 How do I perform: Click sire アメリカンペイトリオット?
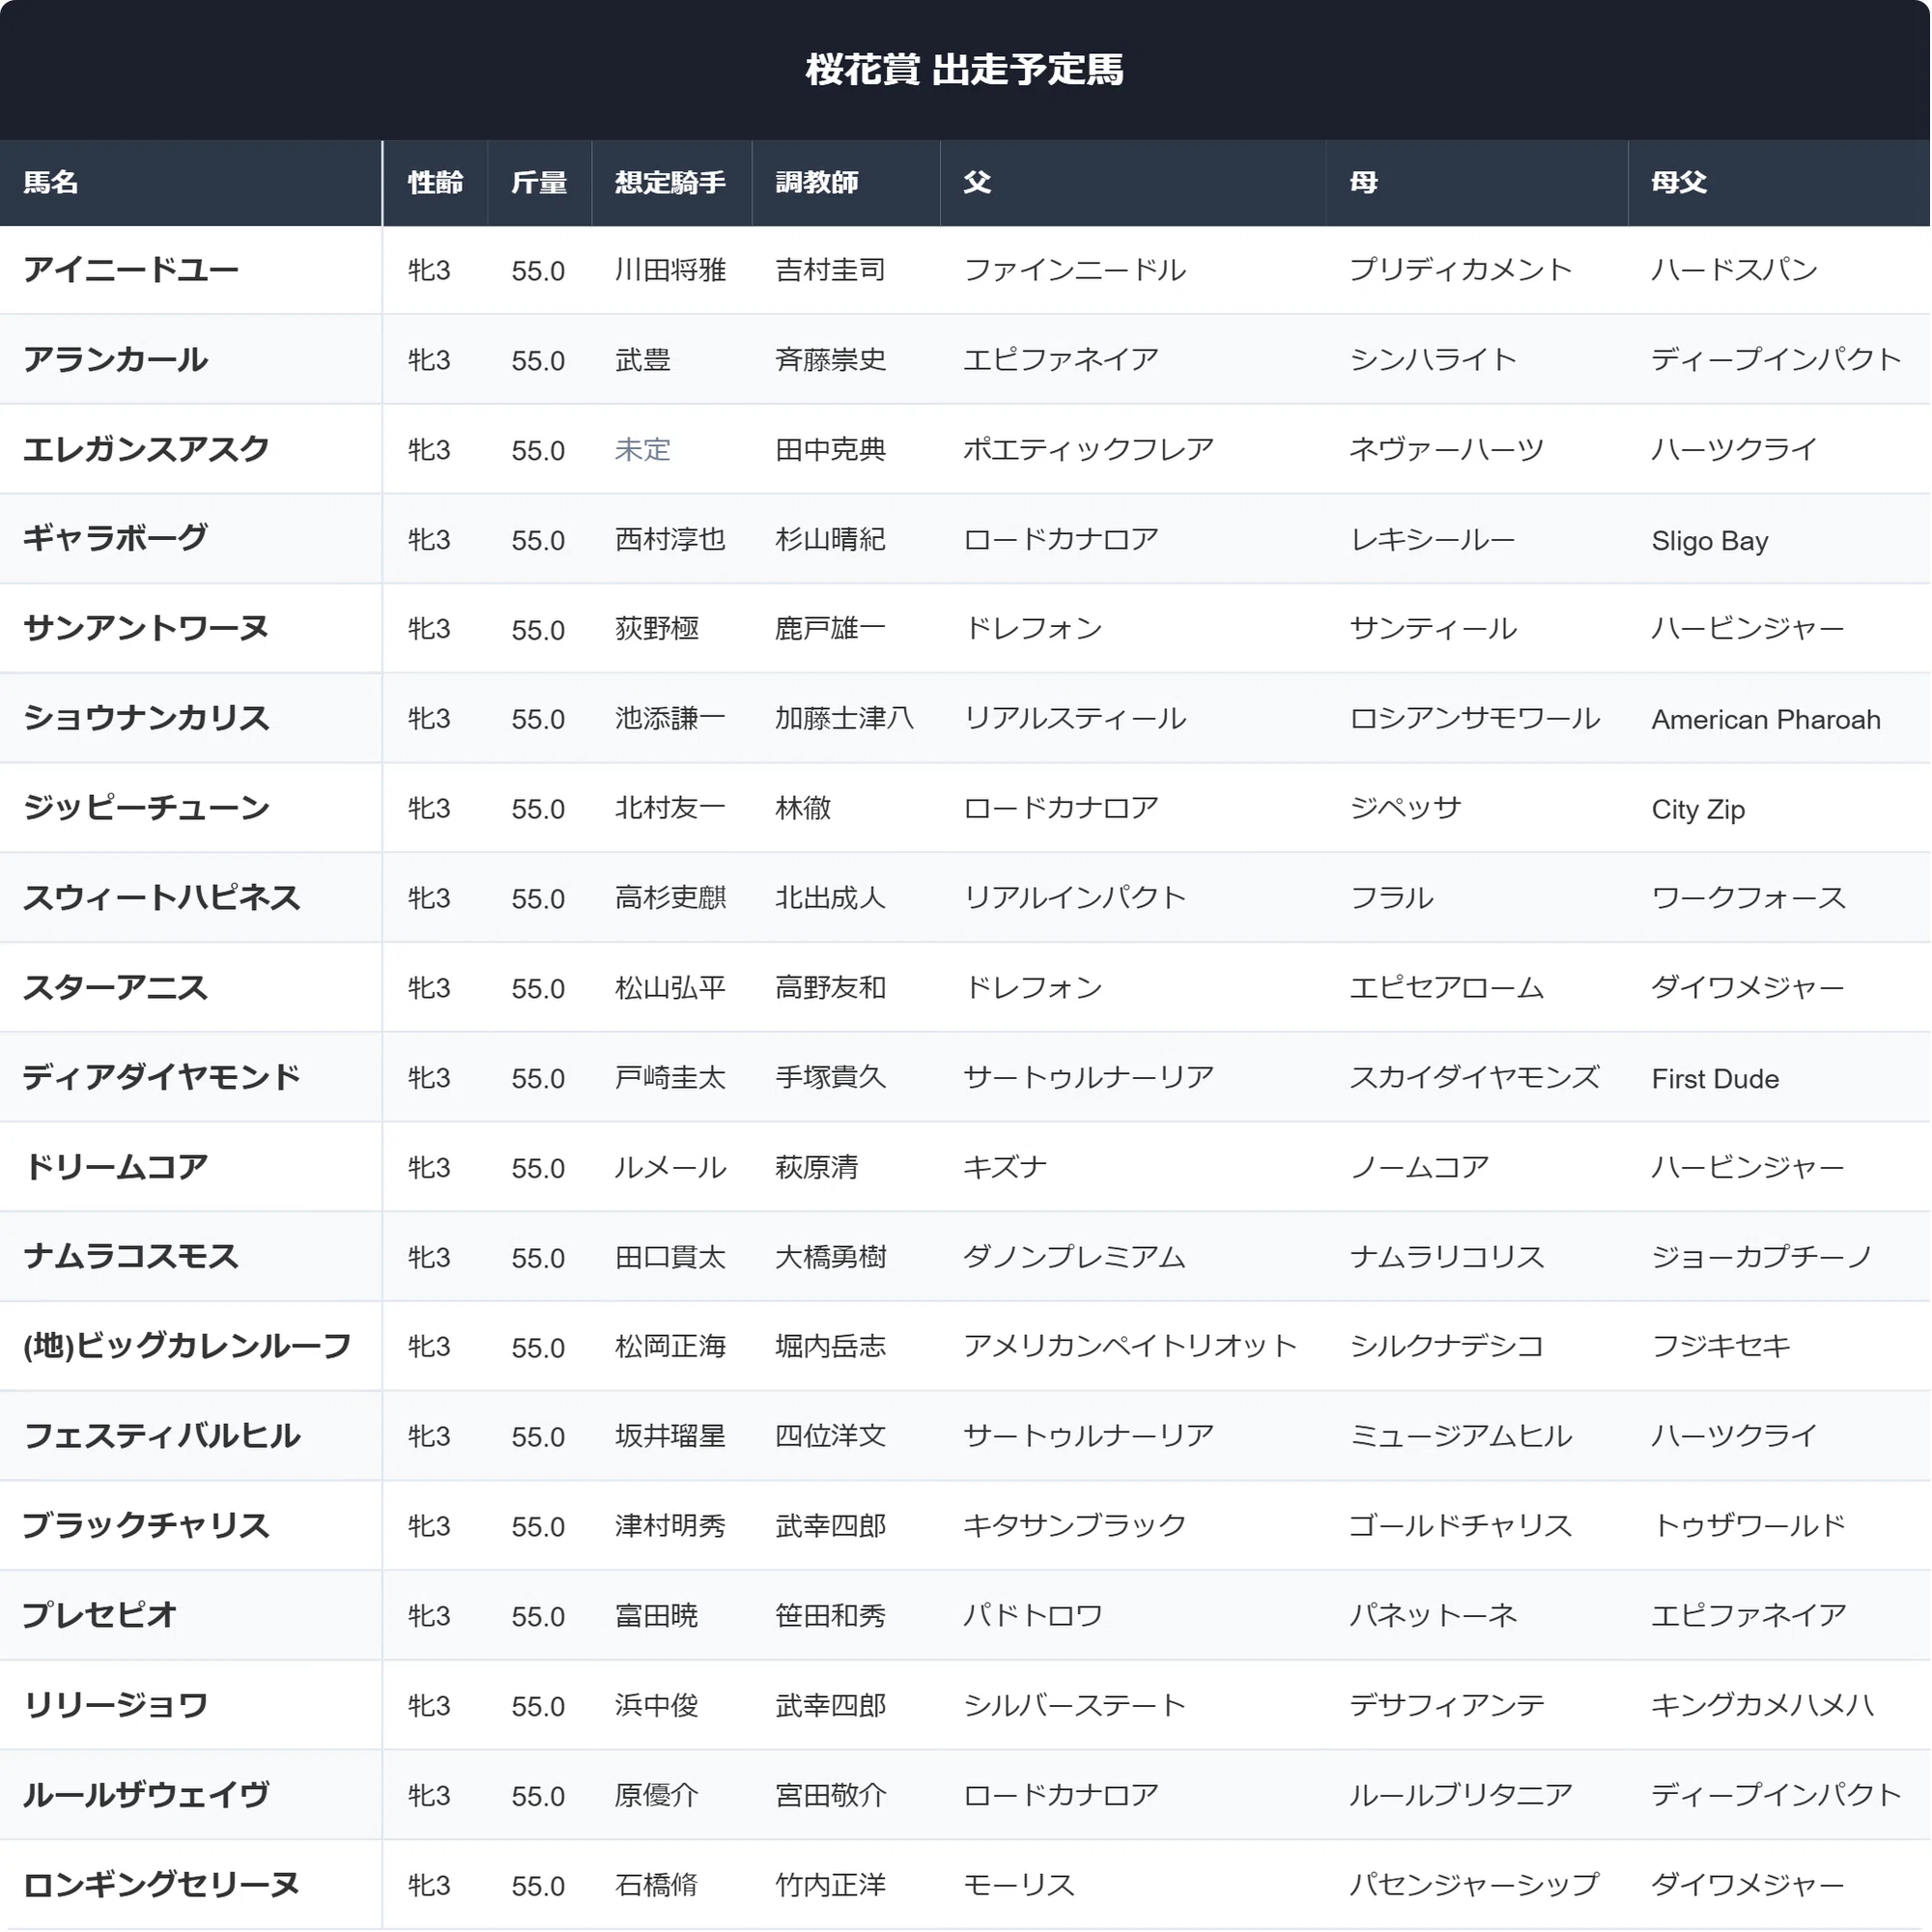click(1131, 1346)
